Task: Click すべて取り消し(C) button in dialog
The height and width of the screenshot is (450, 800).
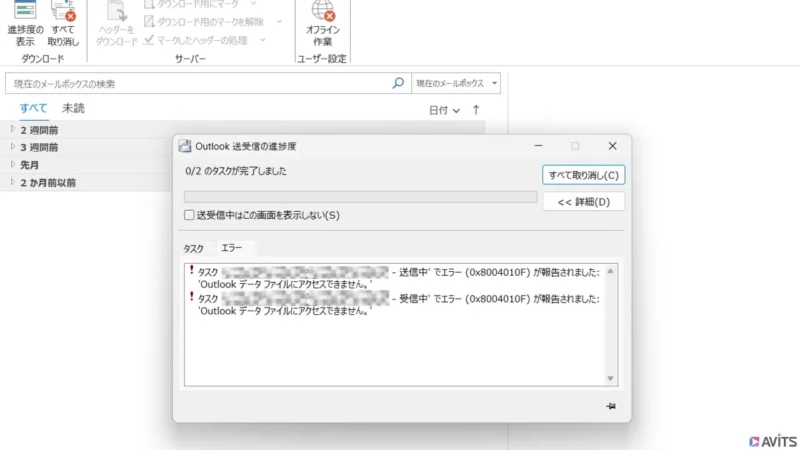Action: coord(583,175)
